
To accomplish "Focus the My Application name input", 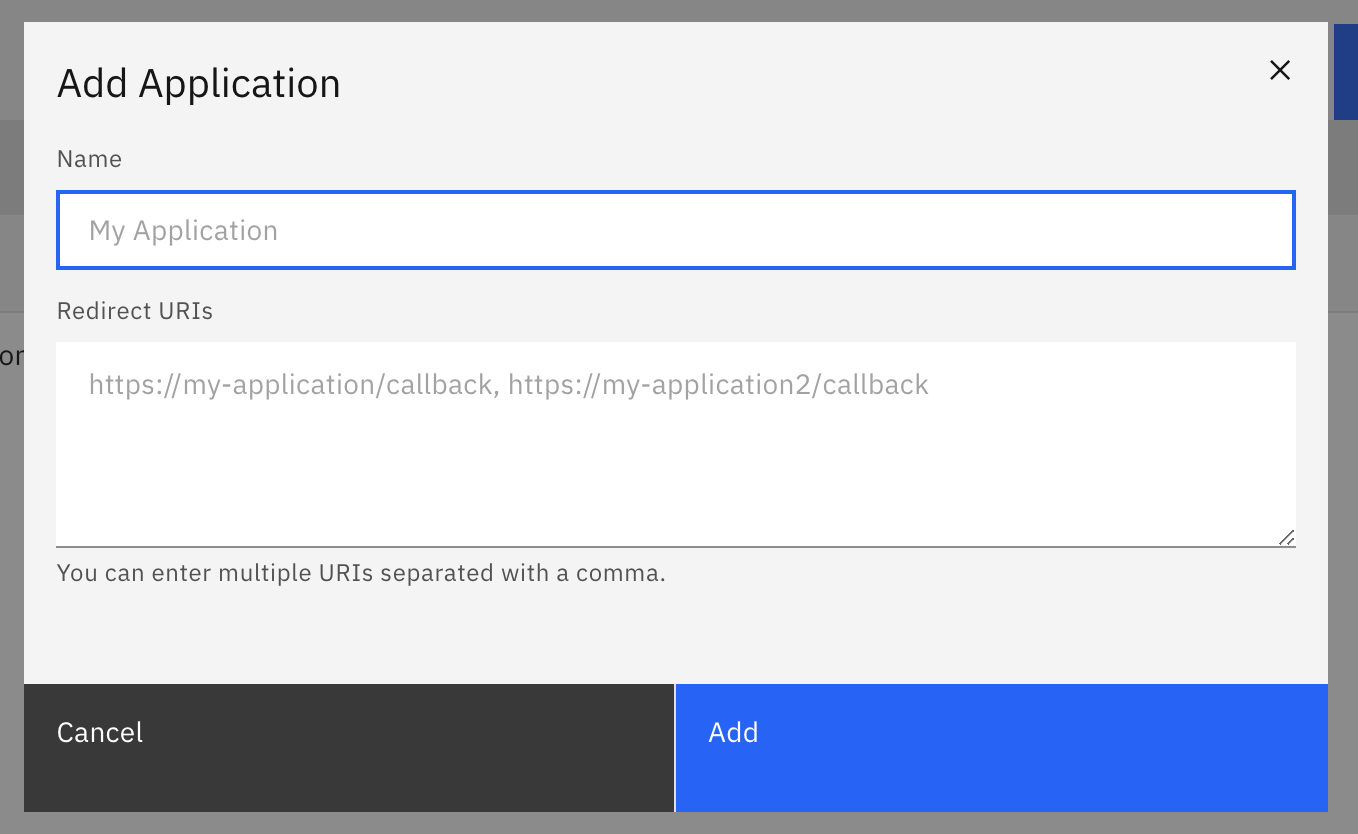I will (676, 230).
